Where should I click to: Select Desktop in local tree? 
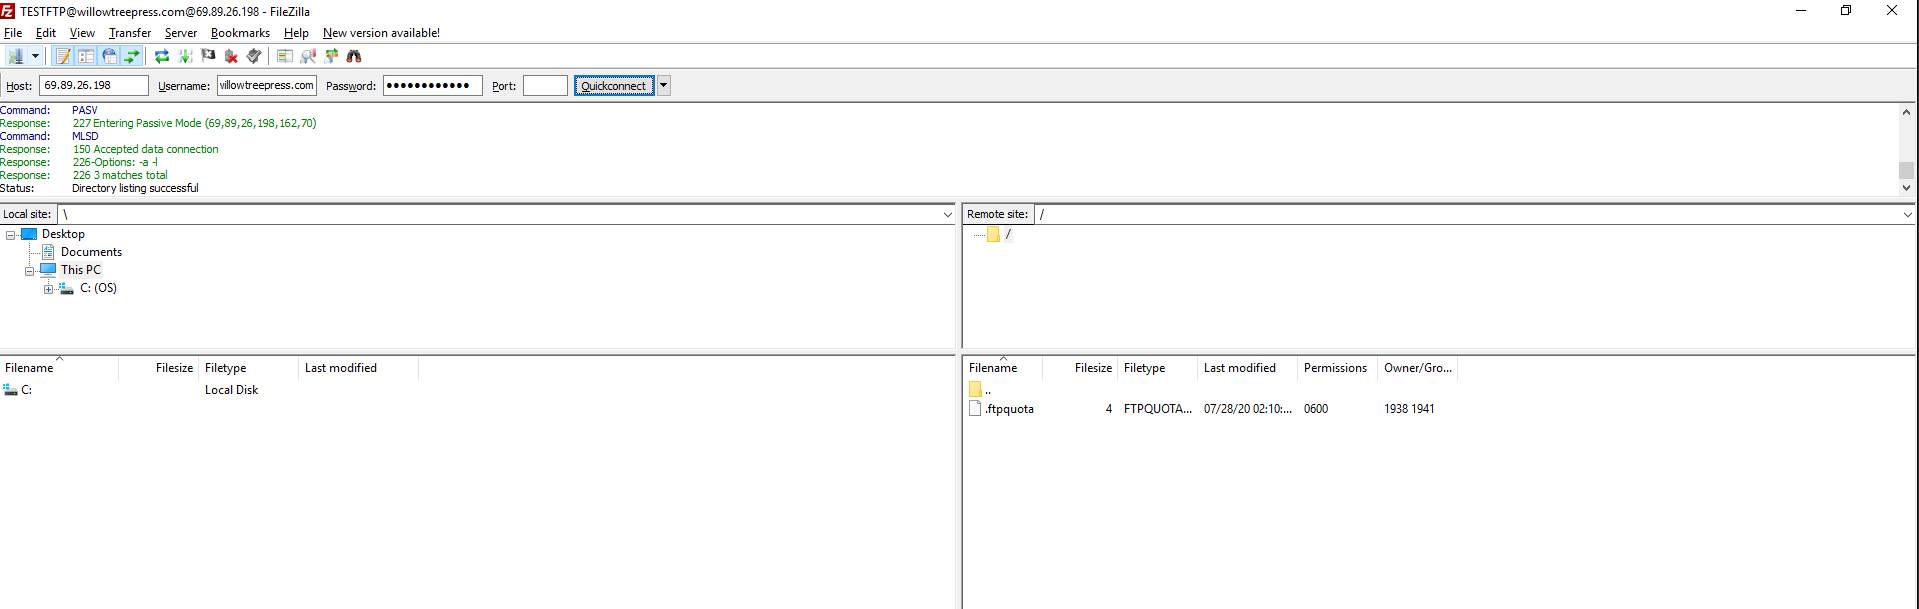[63, 234]
